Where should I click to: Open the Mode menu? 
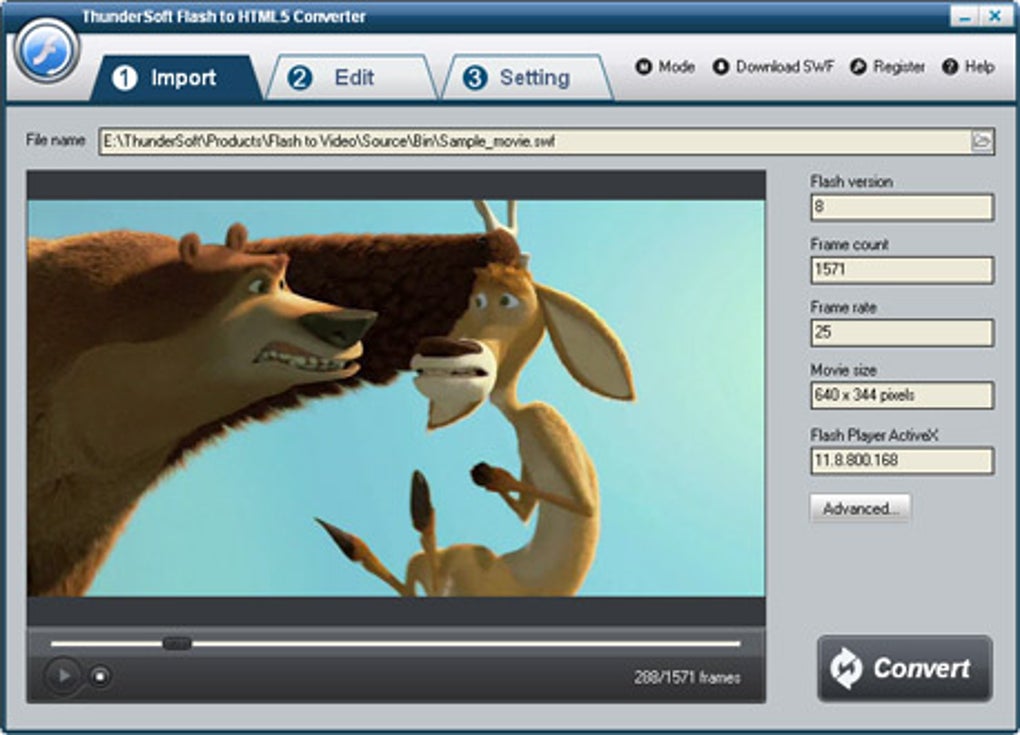(665, 67)
